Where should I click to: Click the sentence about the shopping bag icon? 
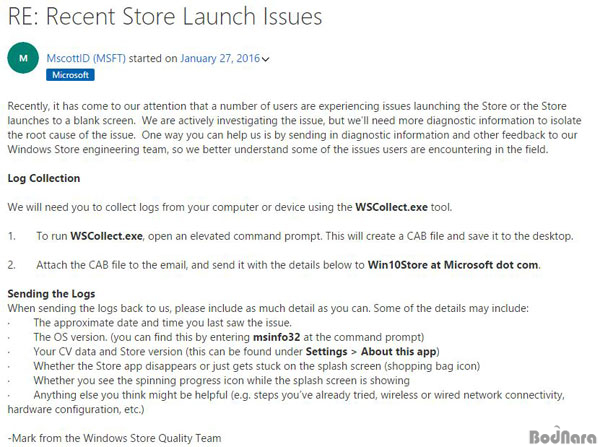click(256, 366)
